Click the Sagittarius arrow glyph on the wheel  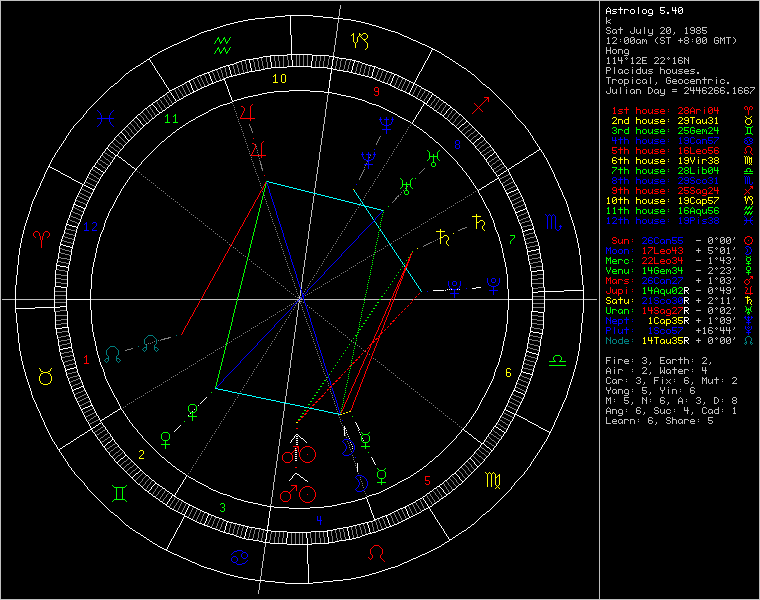click(482, 104)
